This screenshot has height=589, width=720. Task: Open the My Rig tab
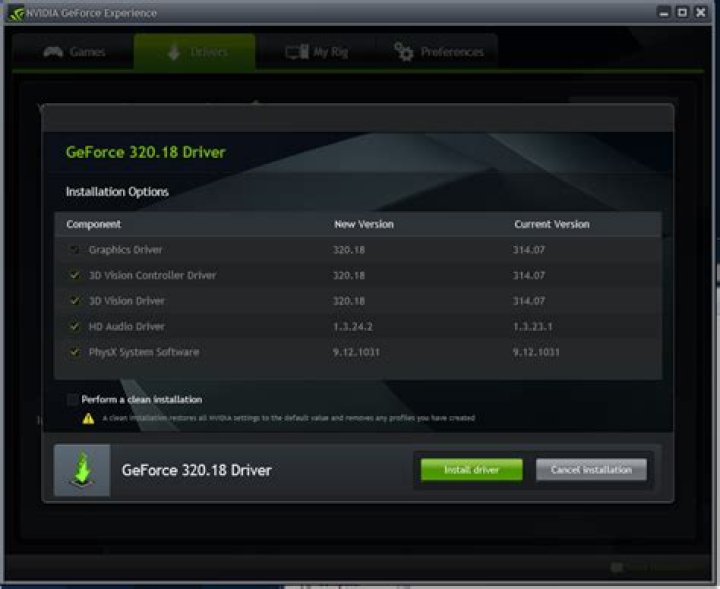(316, 52)
